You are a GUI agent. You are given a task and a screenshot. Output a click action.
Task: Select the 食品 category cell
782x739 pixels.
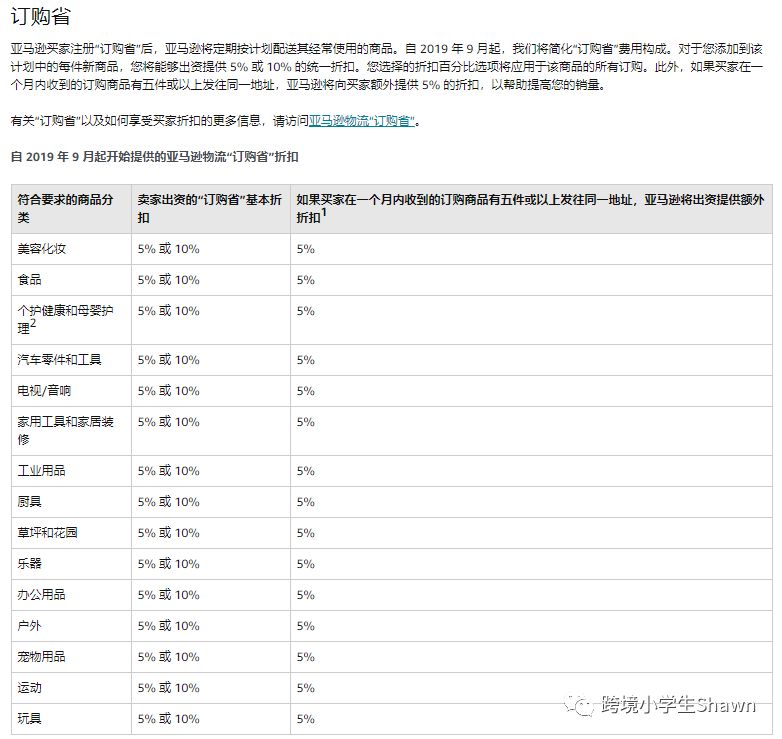pos(71,280)
